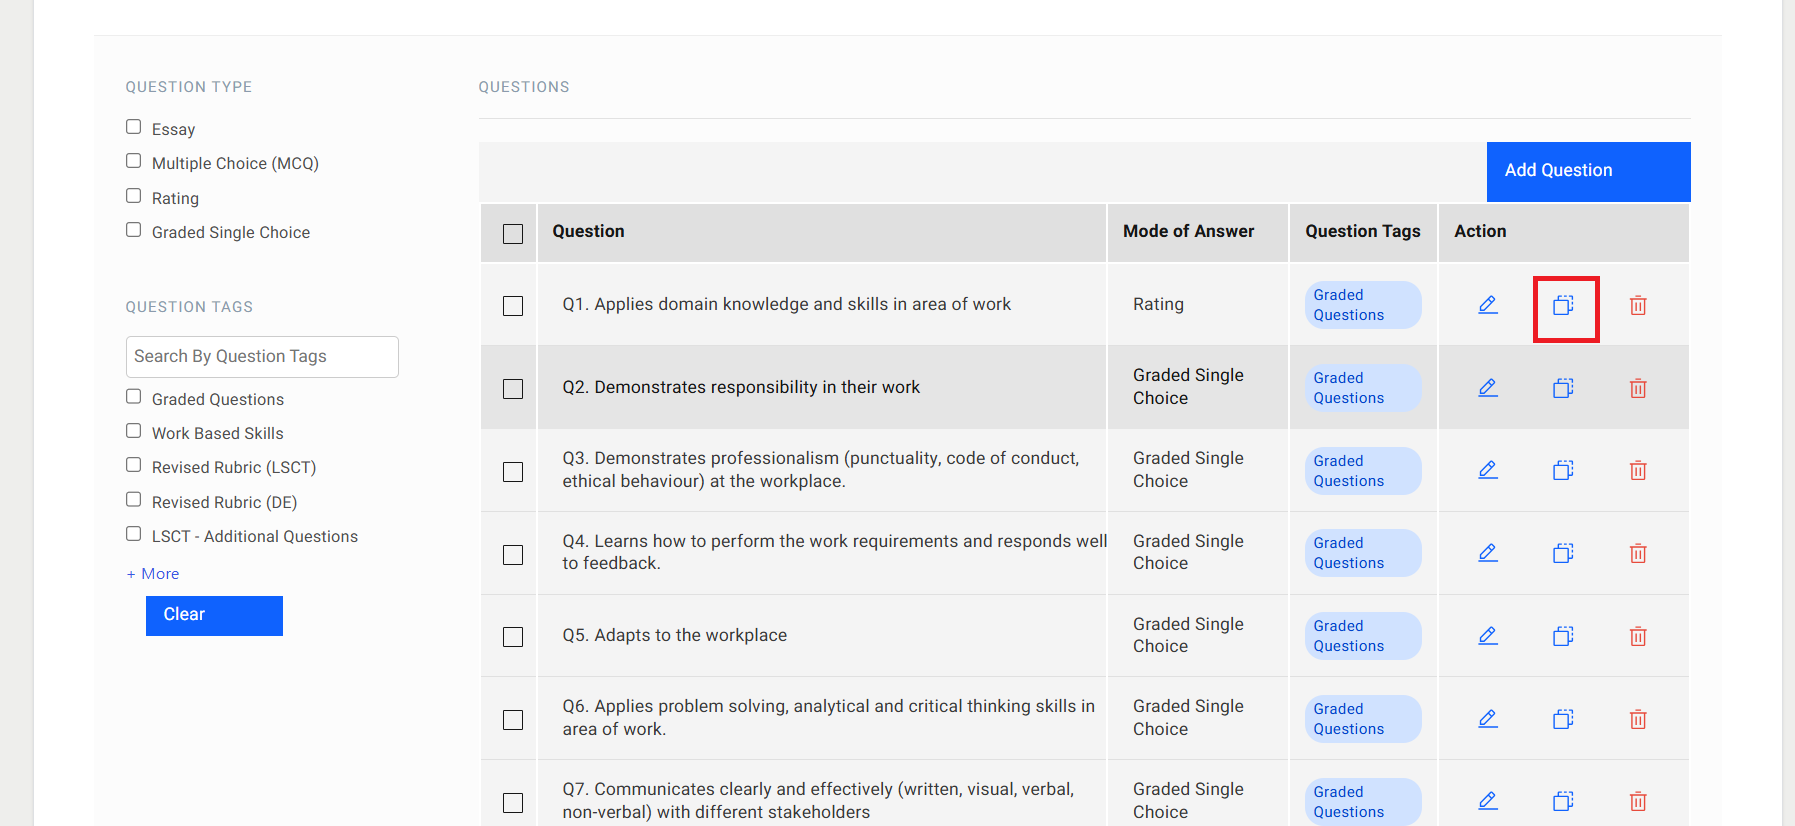This screenshot has width=1795, height=826.
Task: Click the copy icon for Q5
Action: click(1563, 636)
